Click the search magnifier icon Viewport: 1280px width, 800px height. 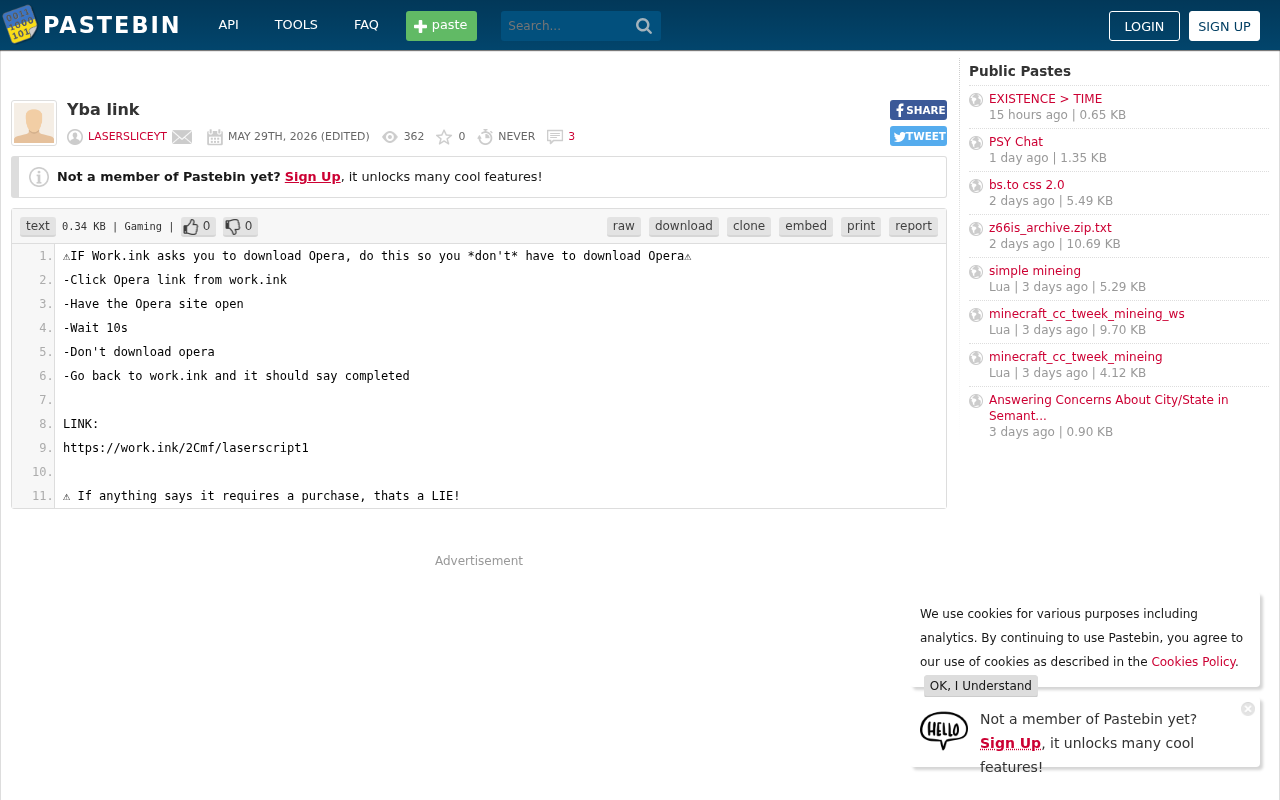tap(644, 26)
